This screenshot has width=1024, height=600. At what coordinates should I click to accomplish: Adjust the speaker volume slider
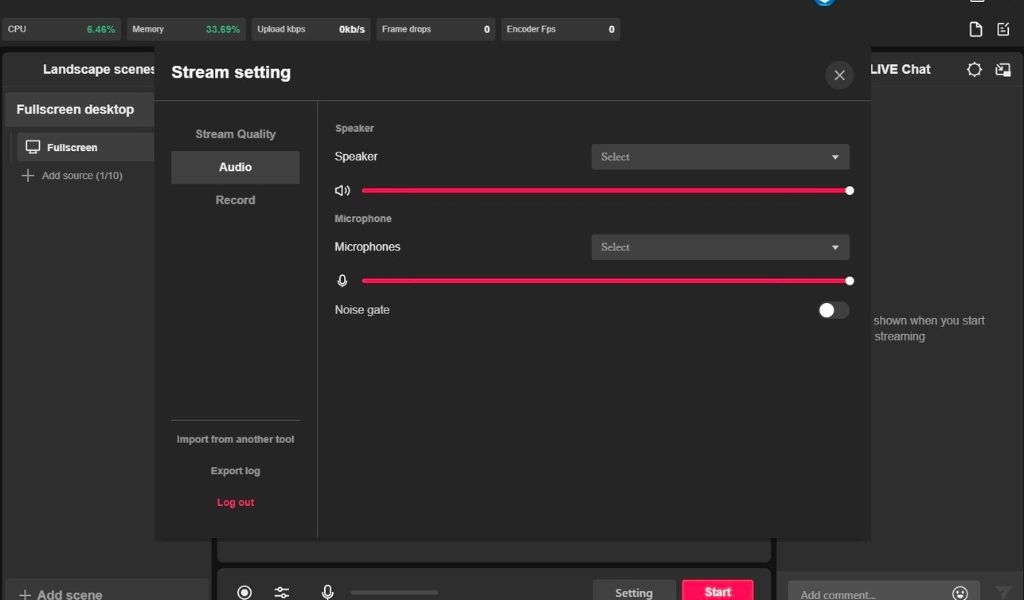coord(605,191)
